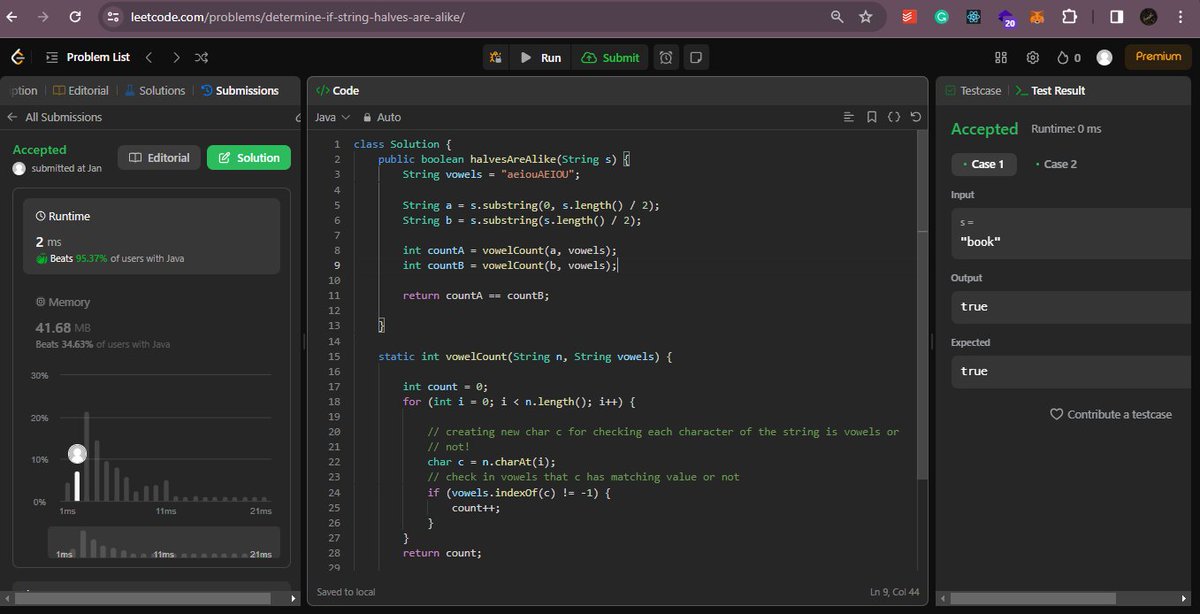This screenshot has height=614, width=1200.
Task: Go to the next problem arrow
Action: click(176, 57)
